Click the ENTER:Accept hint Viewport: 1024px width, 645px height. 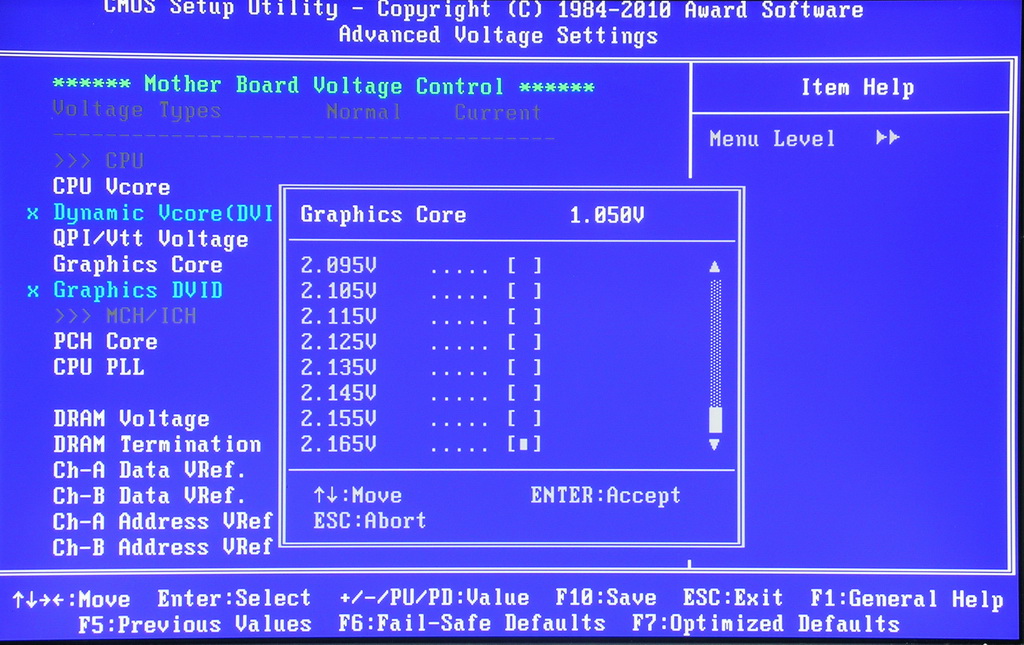[605, 496]
